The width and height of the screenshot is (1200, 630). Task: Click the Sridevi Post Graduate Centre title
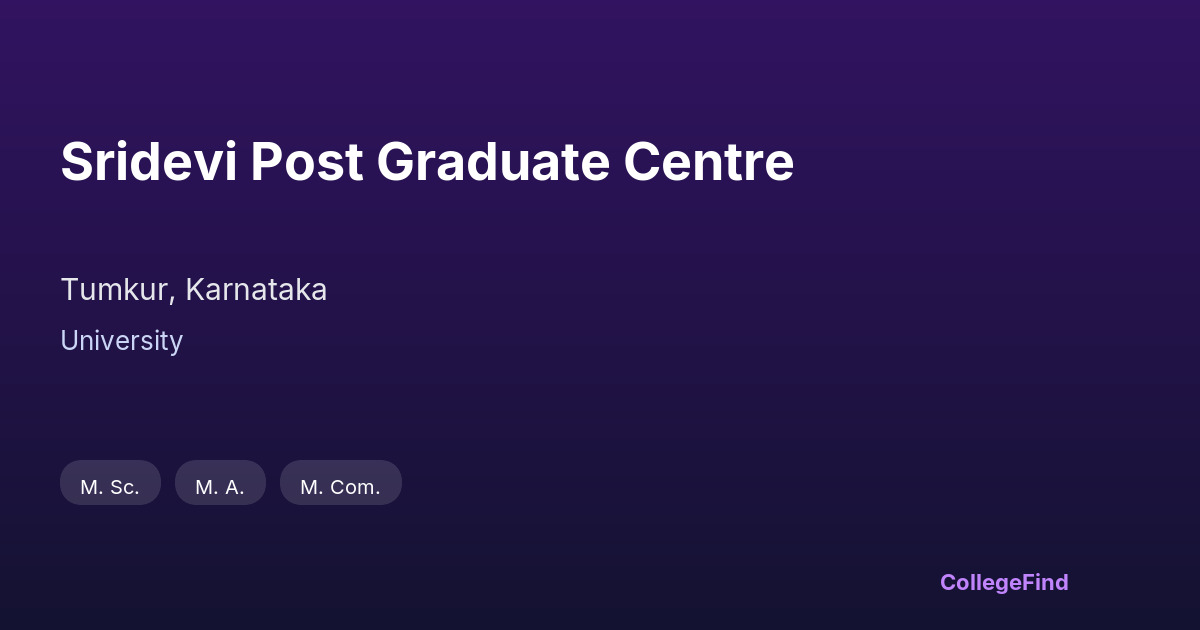427,162
